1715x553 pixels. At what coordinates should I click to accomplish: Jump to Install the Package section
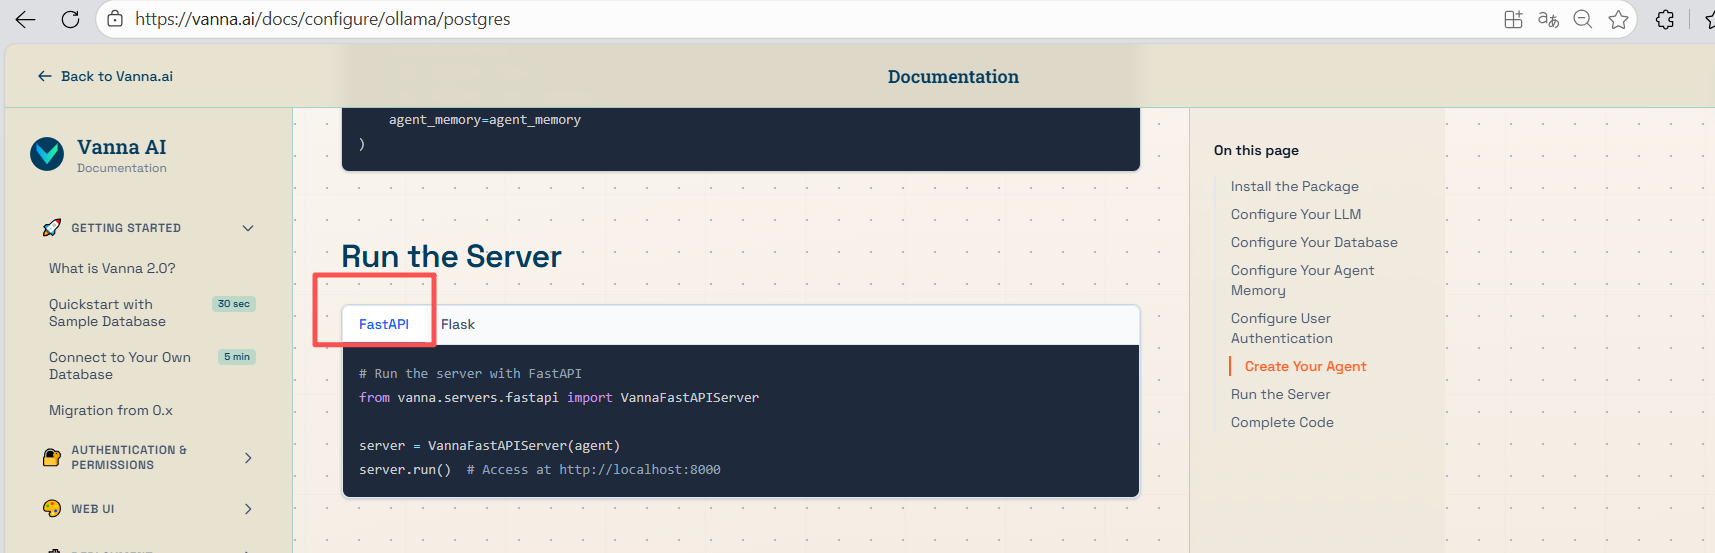pos(1294,186)
